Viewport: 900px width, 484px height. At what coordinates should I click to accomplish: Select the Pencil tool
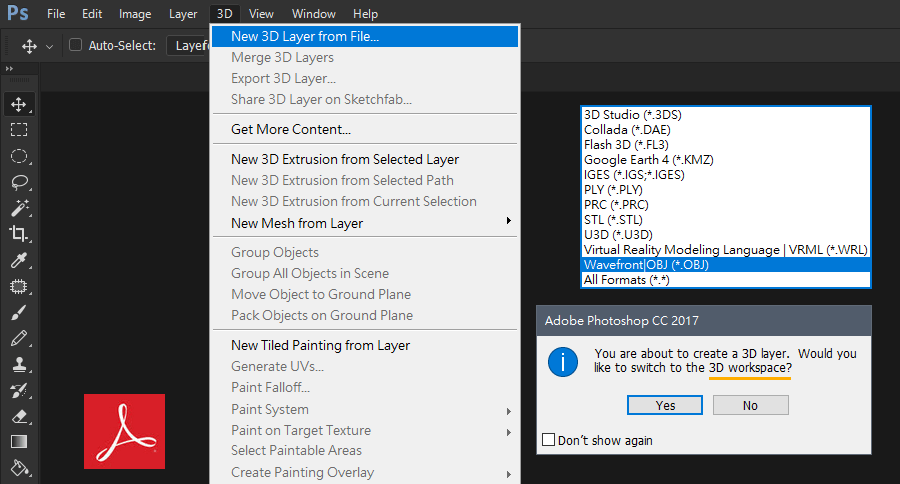(19, 338)
